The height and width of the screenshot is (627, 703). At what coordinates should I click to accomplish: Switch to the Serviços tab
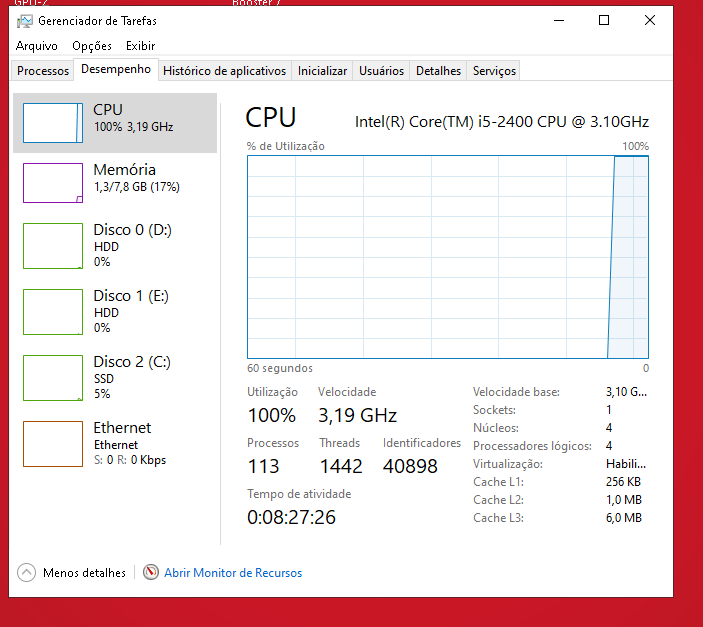[x=494, y=71]
